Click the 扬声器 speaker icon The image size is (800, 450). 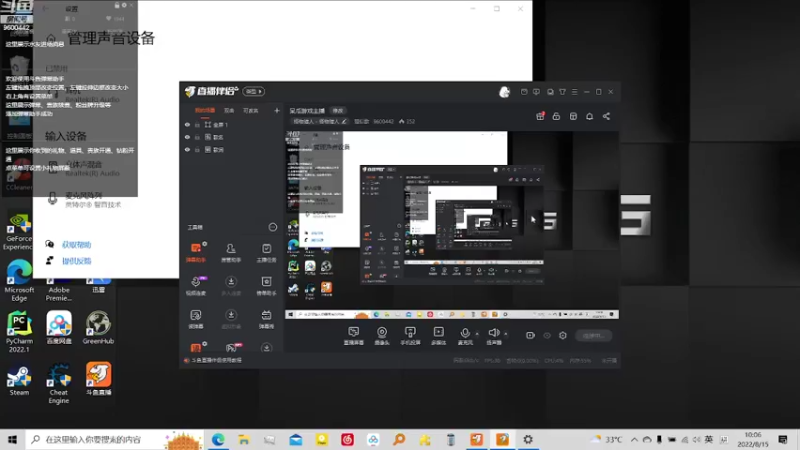pyautogui.click(x=493, y=333)
